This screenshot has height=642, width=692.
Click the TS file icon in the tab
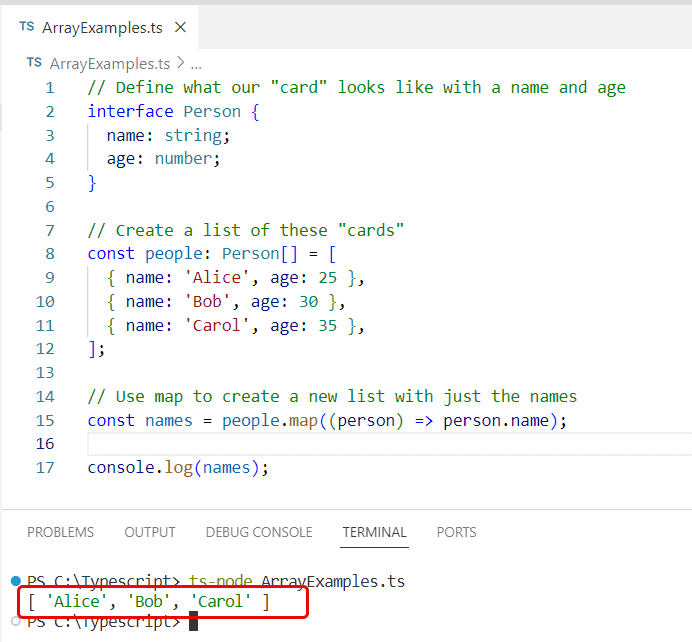click(x=26, y=27)
